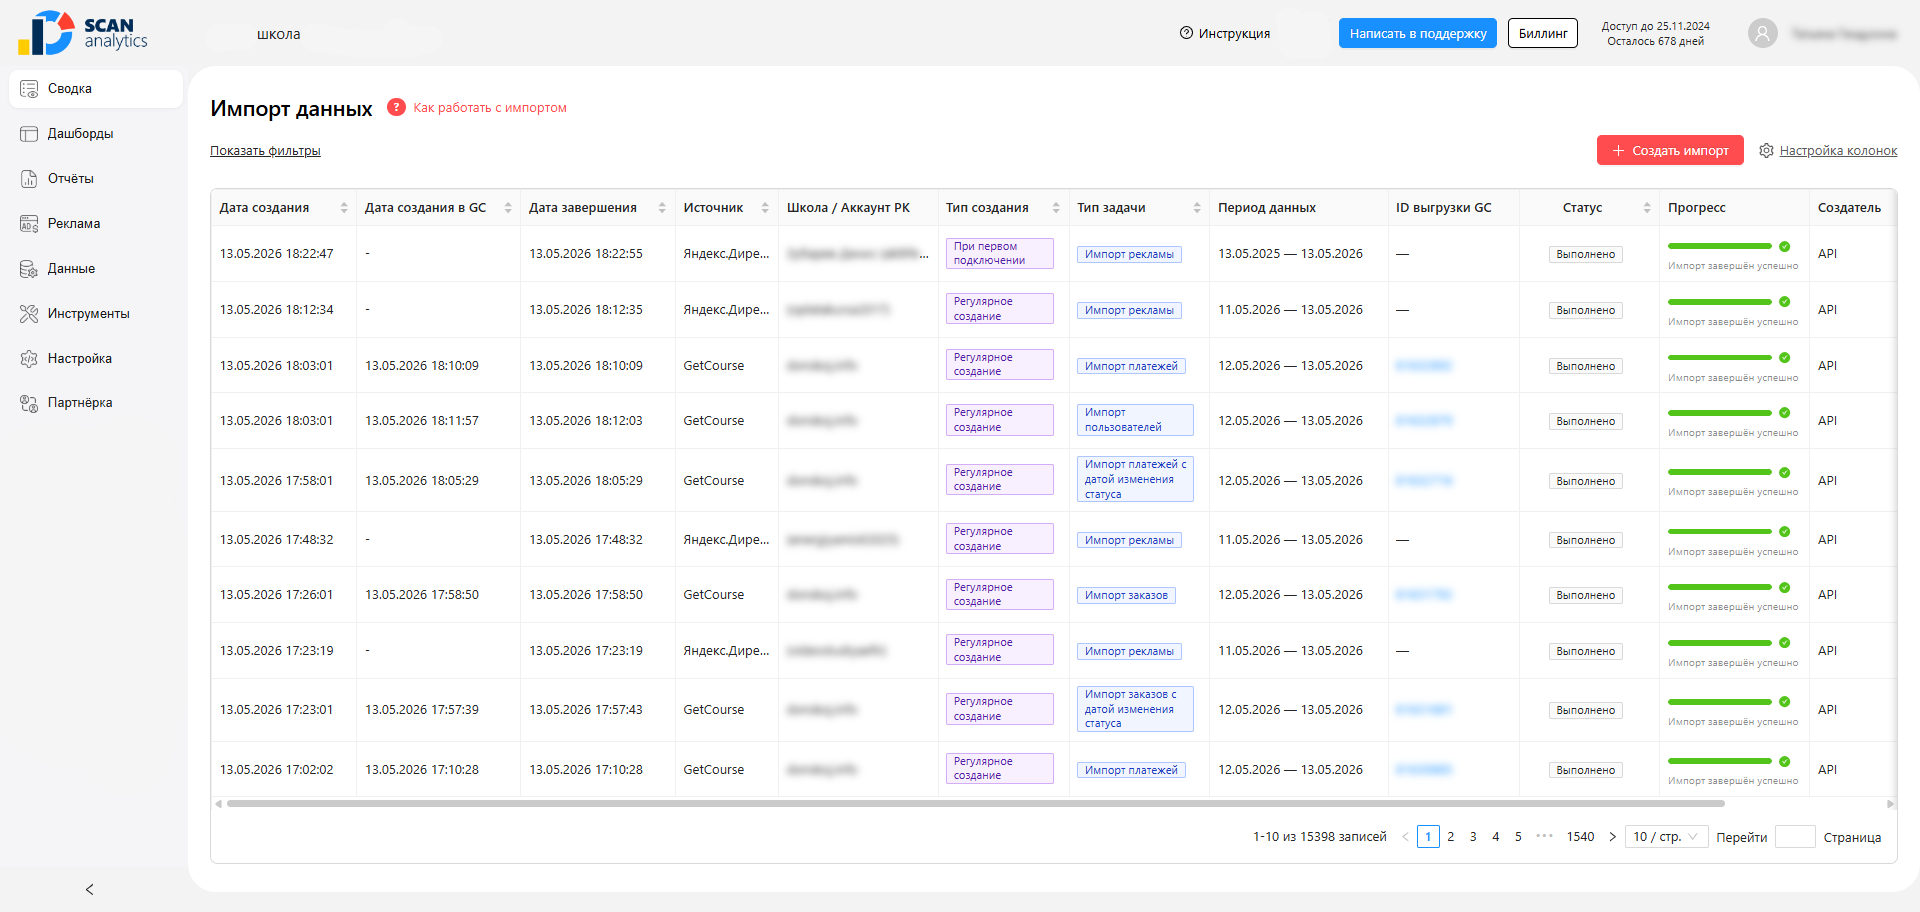Open the Дашборды sidebar icon
This screenshot has height=912, width=1920.
tap(29, 134)
